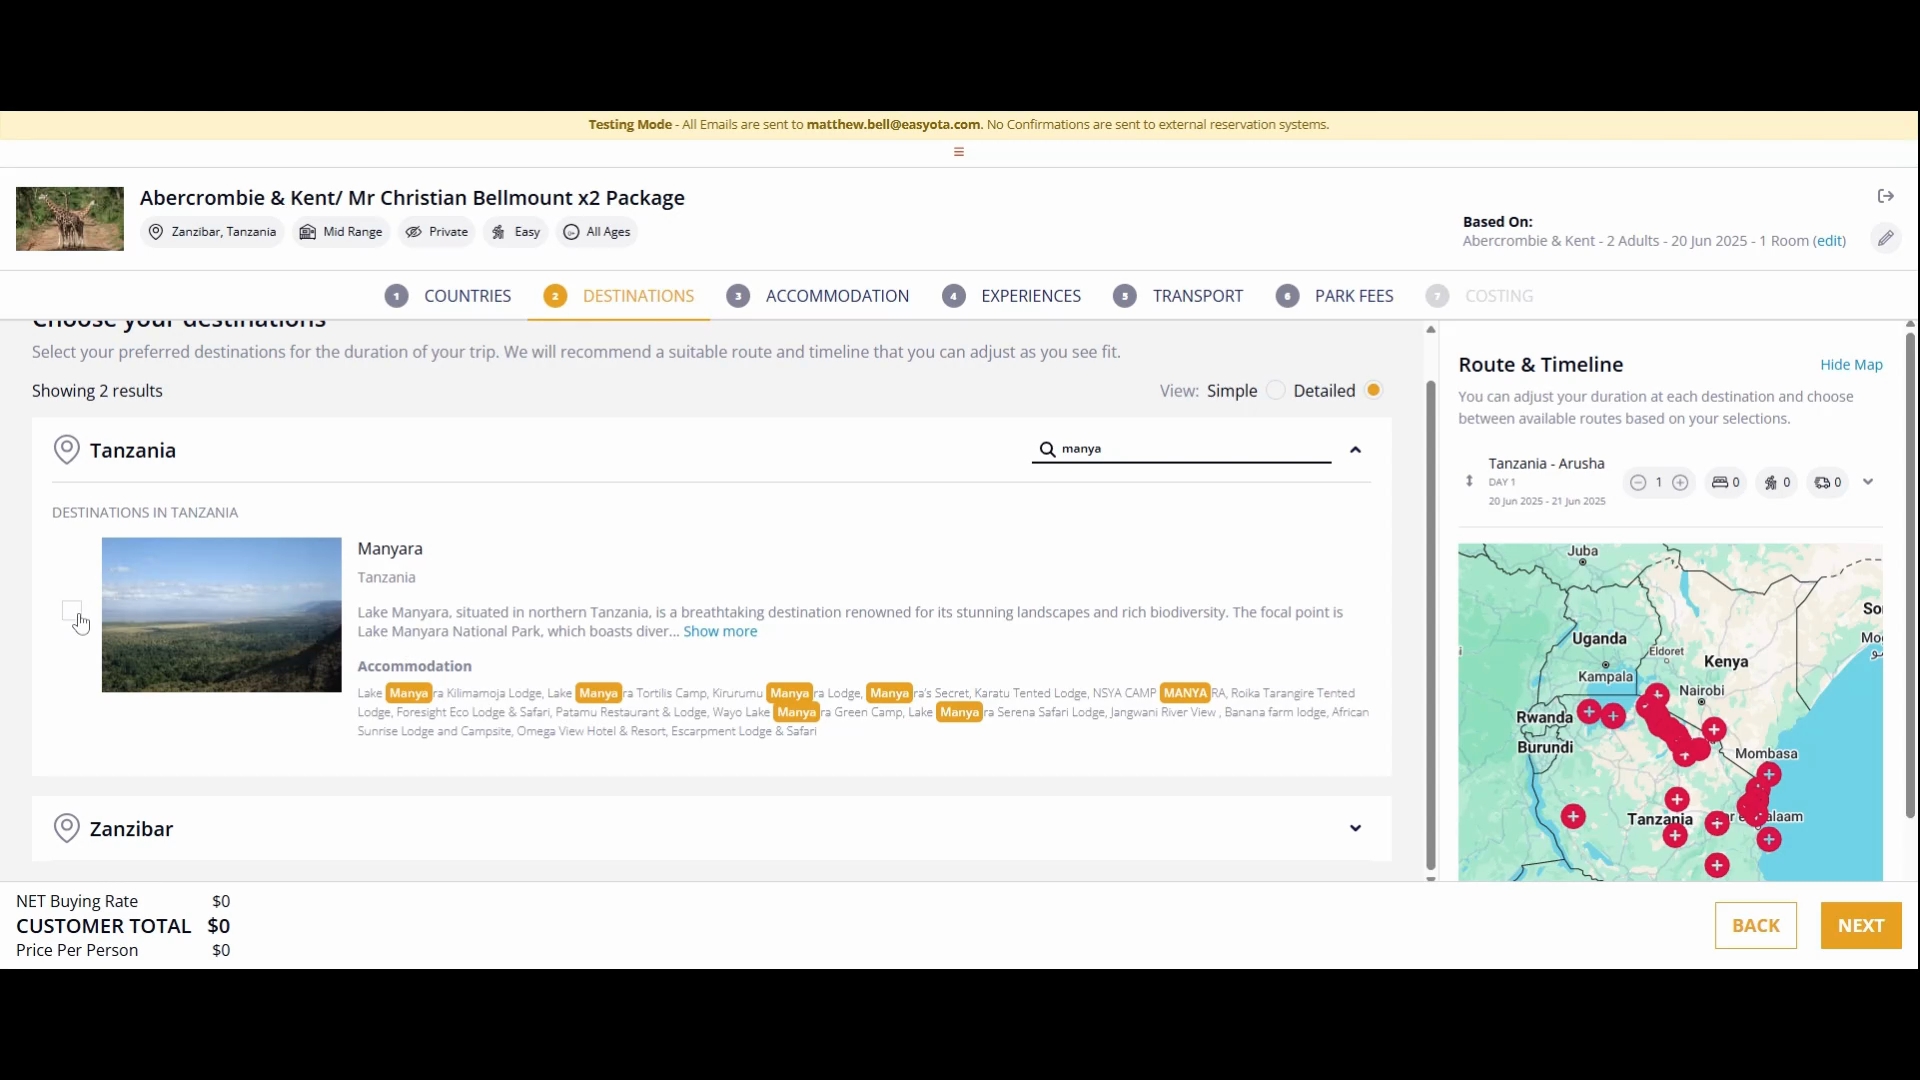The image size is (1920, 1080).
Task: Click the Hide Map link
Action: pos(1851,365)
